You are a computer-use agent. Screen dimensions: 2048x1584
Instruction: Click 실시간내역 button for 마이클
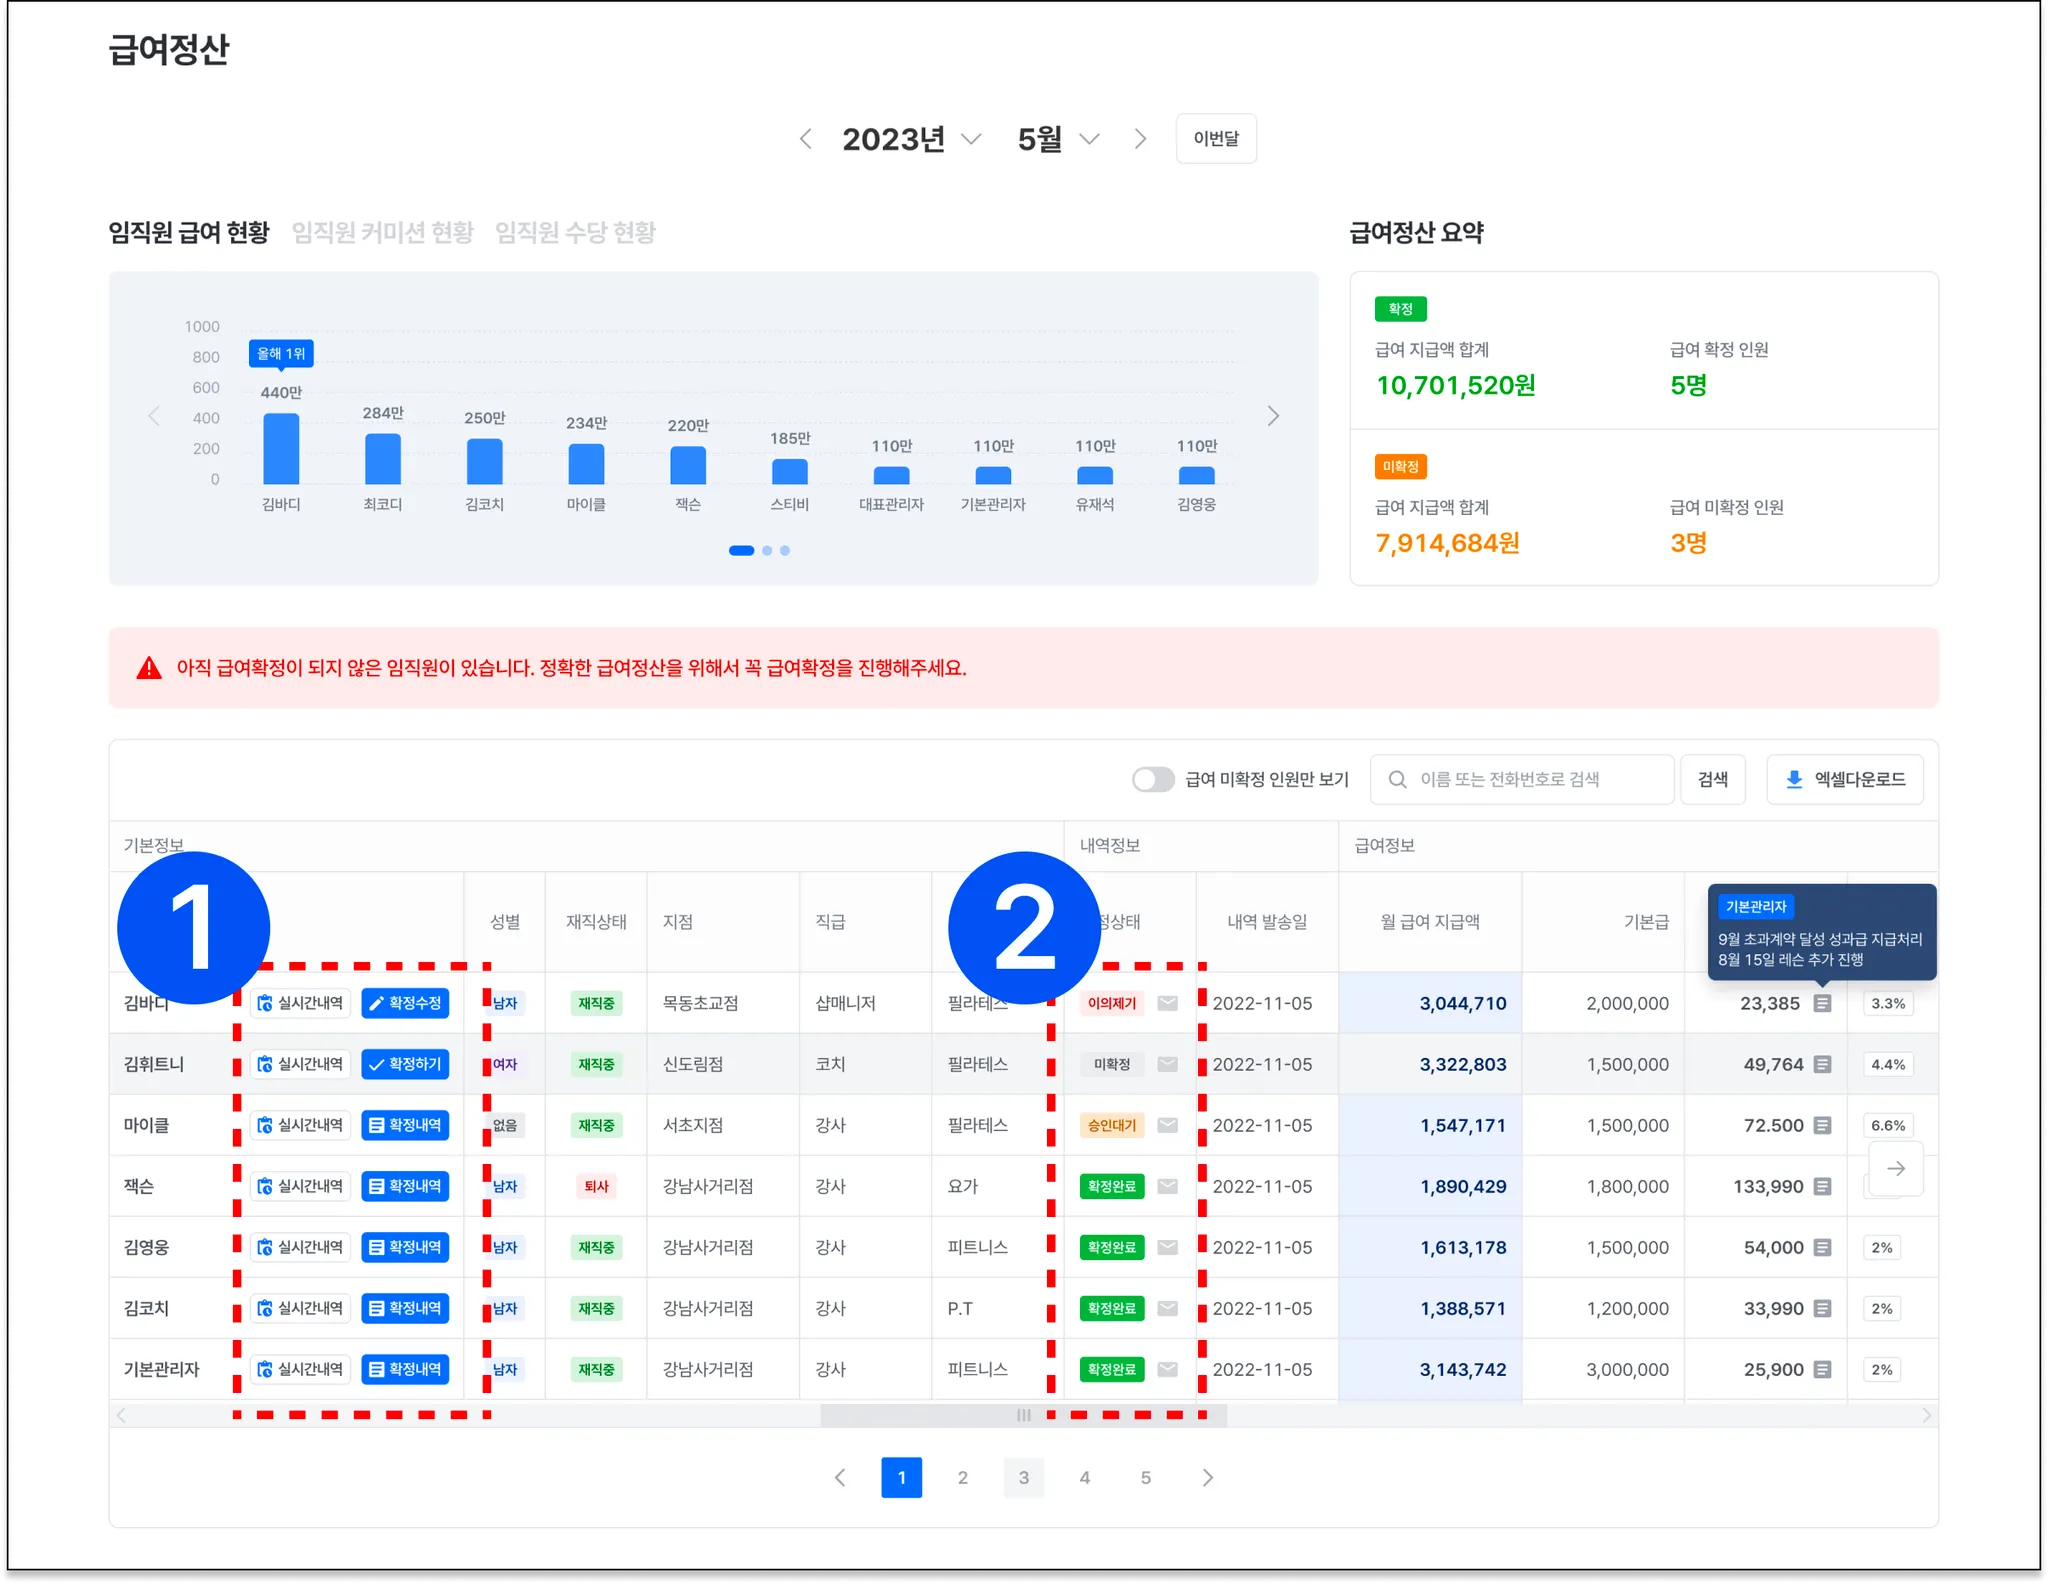pyautogui.click(x=300, y=1125)
